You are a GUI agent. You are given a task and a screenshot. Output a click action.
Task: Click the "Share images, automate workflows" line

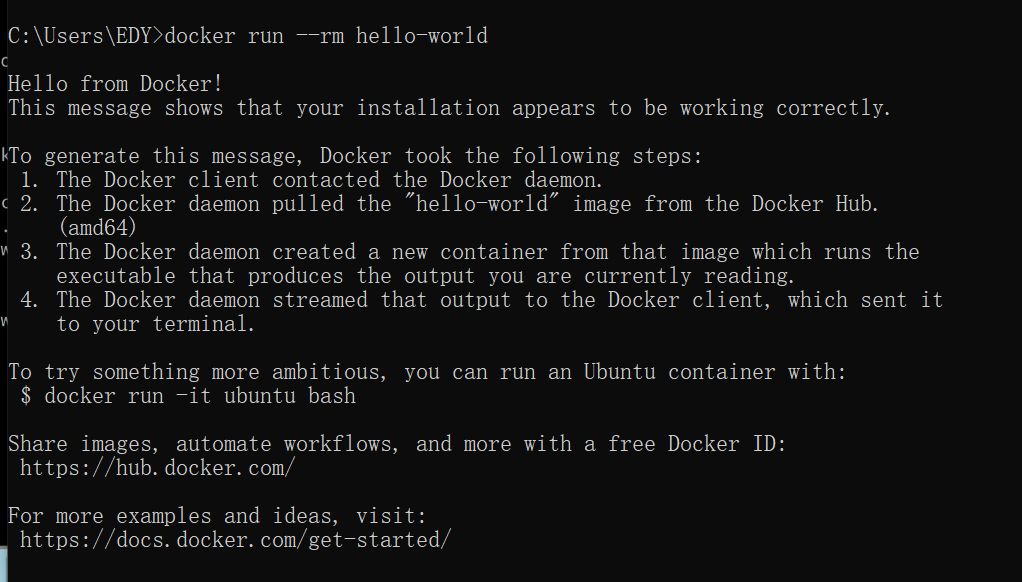pos(397,444)
